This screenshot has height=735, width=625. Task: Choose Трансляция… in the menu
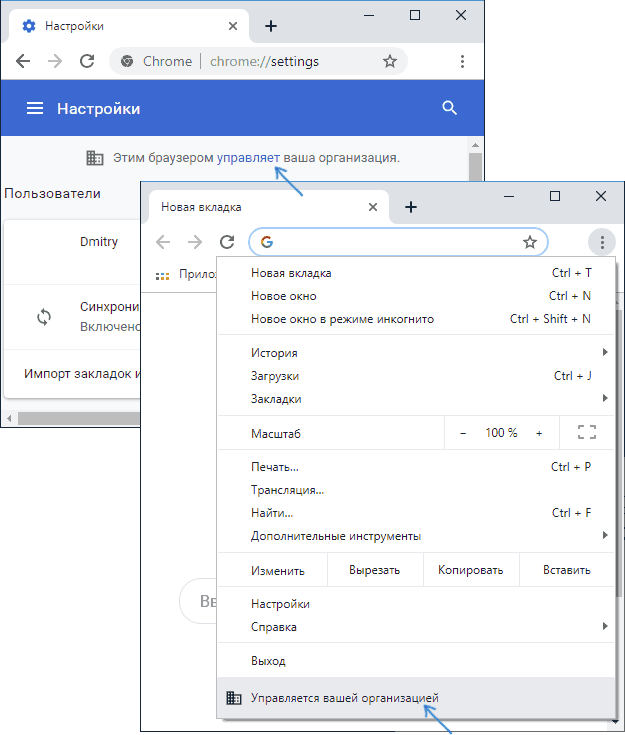(416, 490)
